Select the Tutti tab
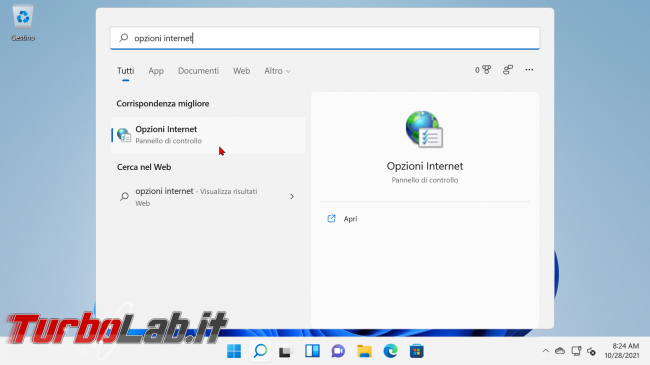This screenshot has width=650, height=365. click(126, 71)
